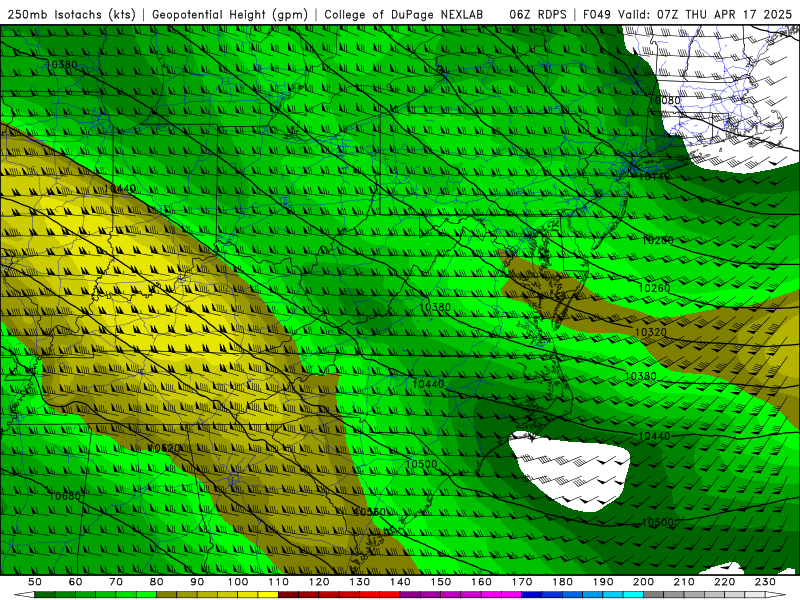Pick the cyan legend block just before 200
The width and height of the screenshot is (800, 600).
tap(633, 595)
